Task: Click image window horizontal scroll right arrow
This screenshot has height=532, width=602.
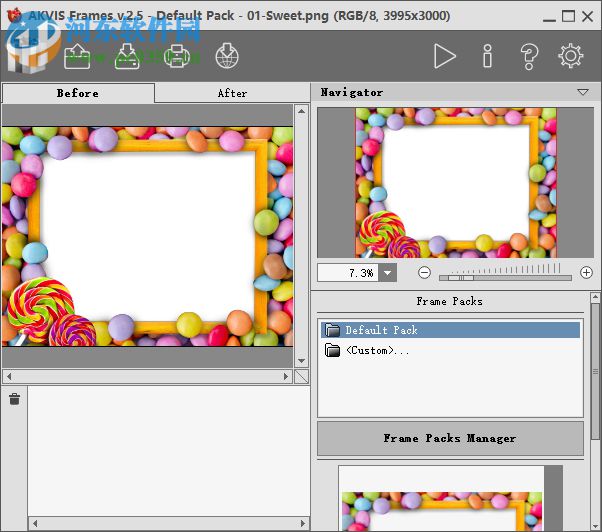Action: (x=286, y=377)
